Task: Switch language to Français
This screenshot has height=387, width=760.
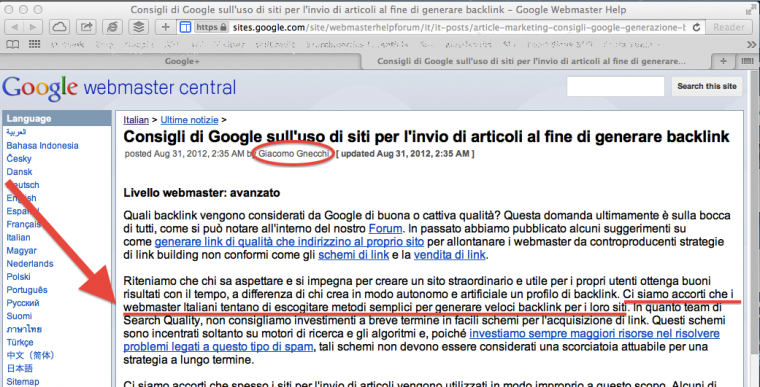Action: (x=23, y=224)
